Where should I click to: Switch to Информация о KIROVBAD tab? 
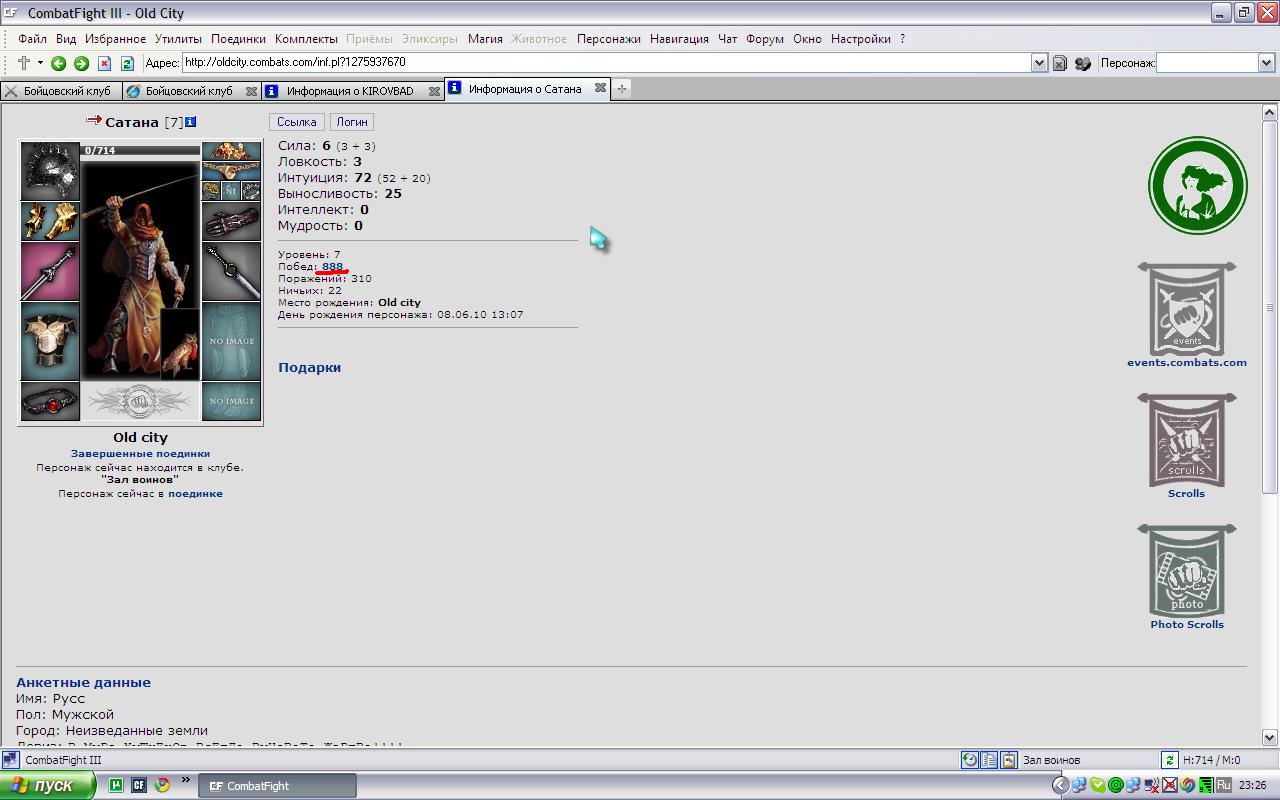pyautogui.click(x=352, y=90)
